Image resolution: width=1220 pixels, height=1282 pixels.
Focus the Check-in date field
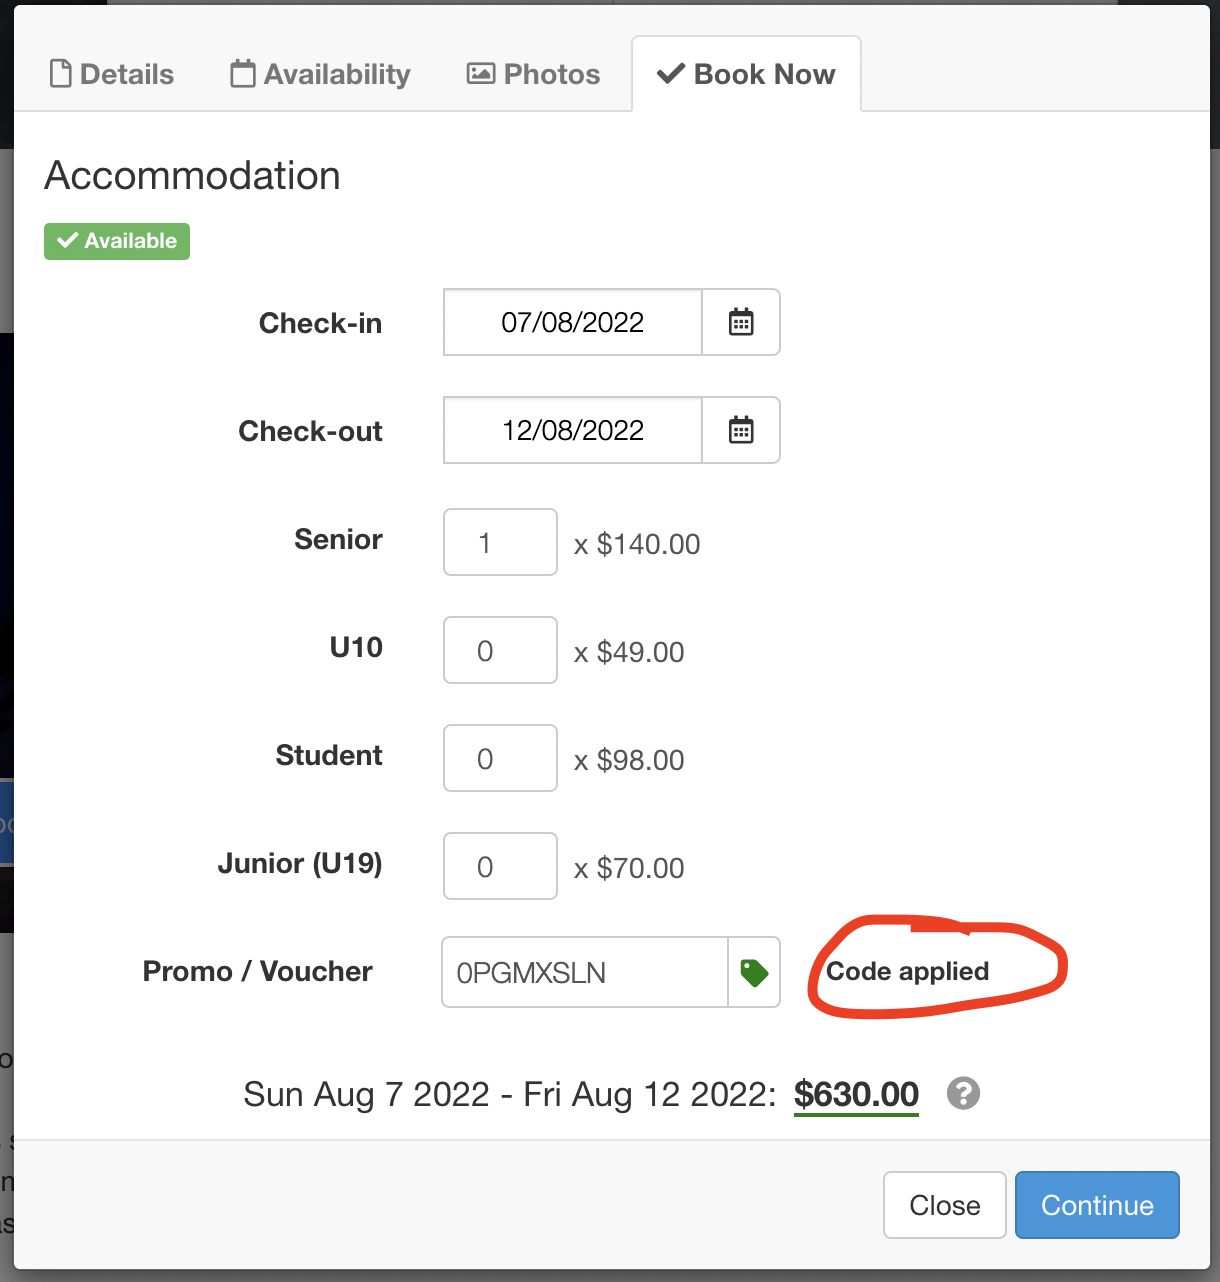tap(573, 322)
